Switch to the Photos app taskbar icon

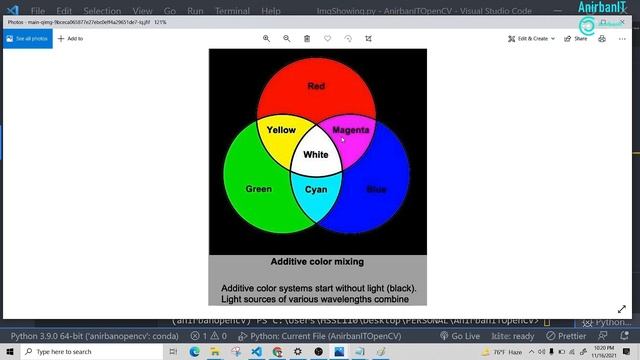[x=339, y=351]
